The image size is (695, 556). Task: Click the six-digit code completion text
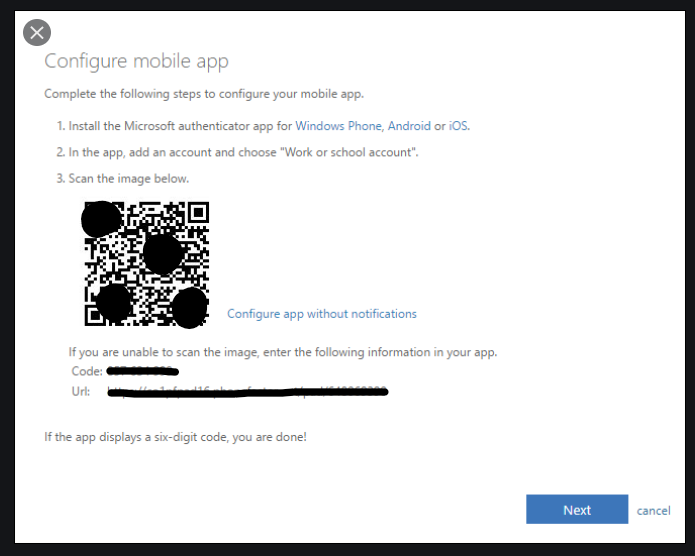(176, 437)
